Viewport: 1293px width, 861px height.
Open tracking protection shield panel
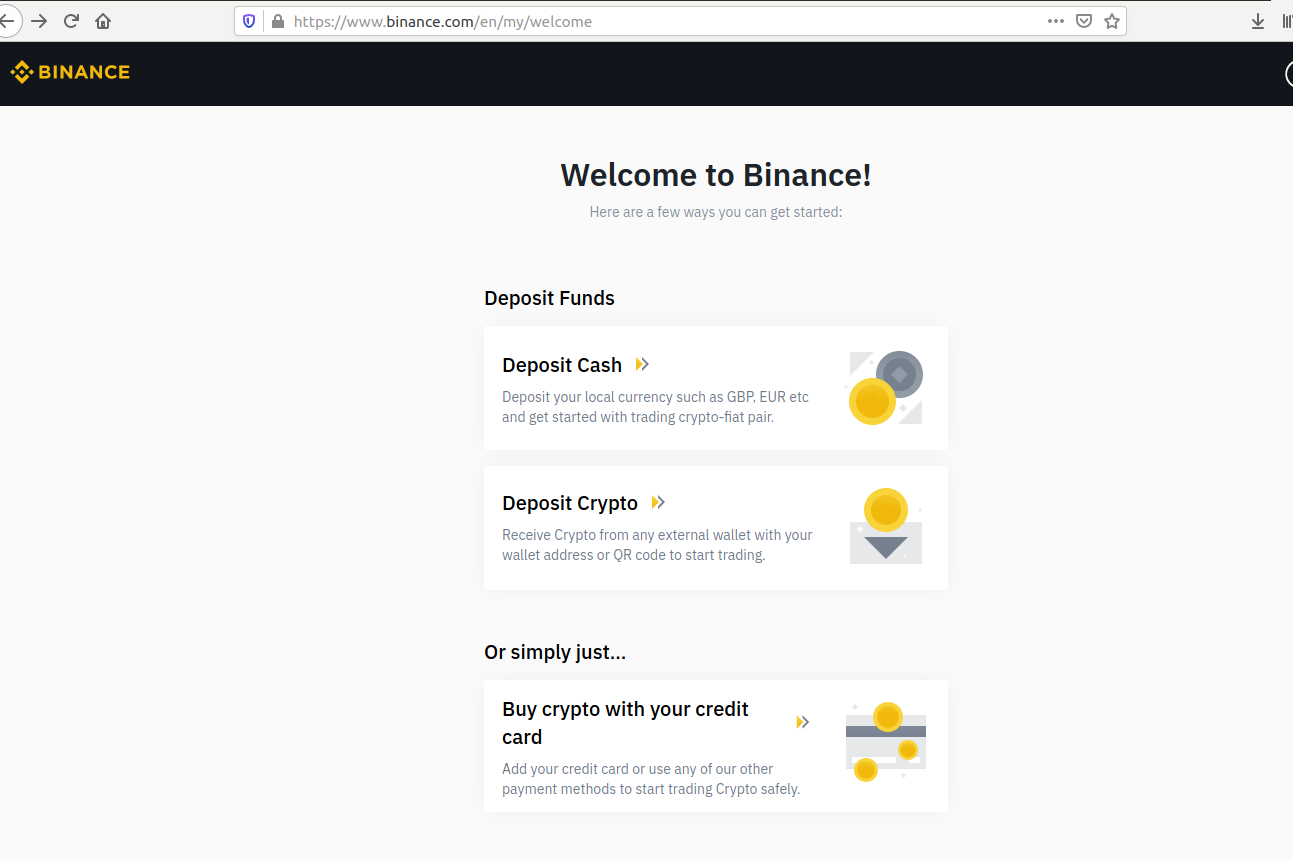coord(250,21)
